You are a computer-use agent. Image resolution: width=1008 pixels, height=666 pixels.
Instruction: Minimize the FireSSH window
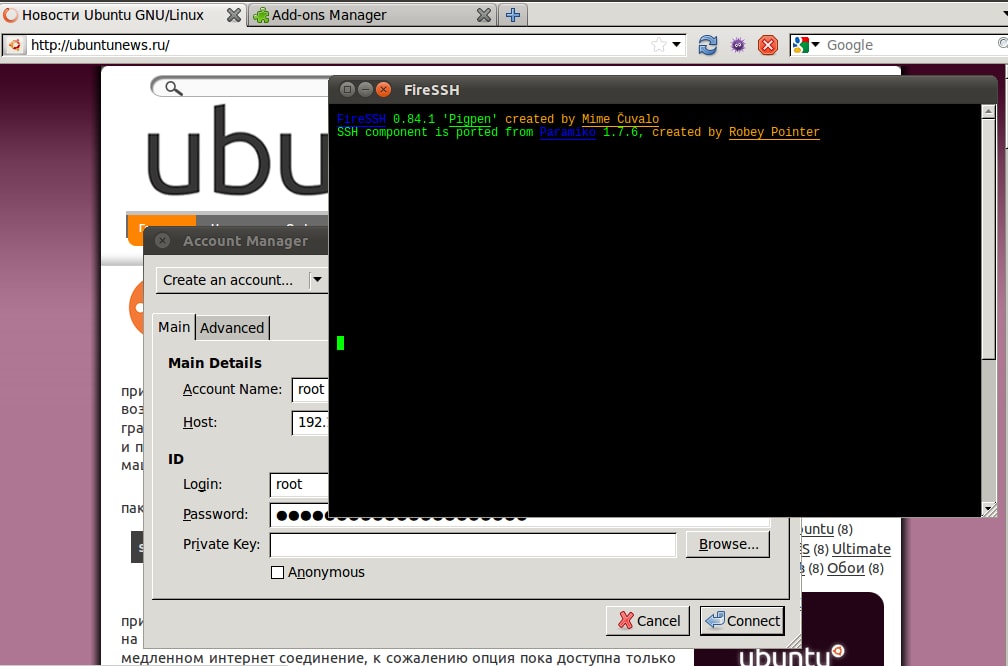point(365,89)
